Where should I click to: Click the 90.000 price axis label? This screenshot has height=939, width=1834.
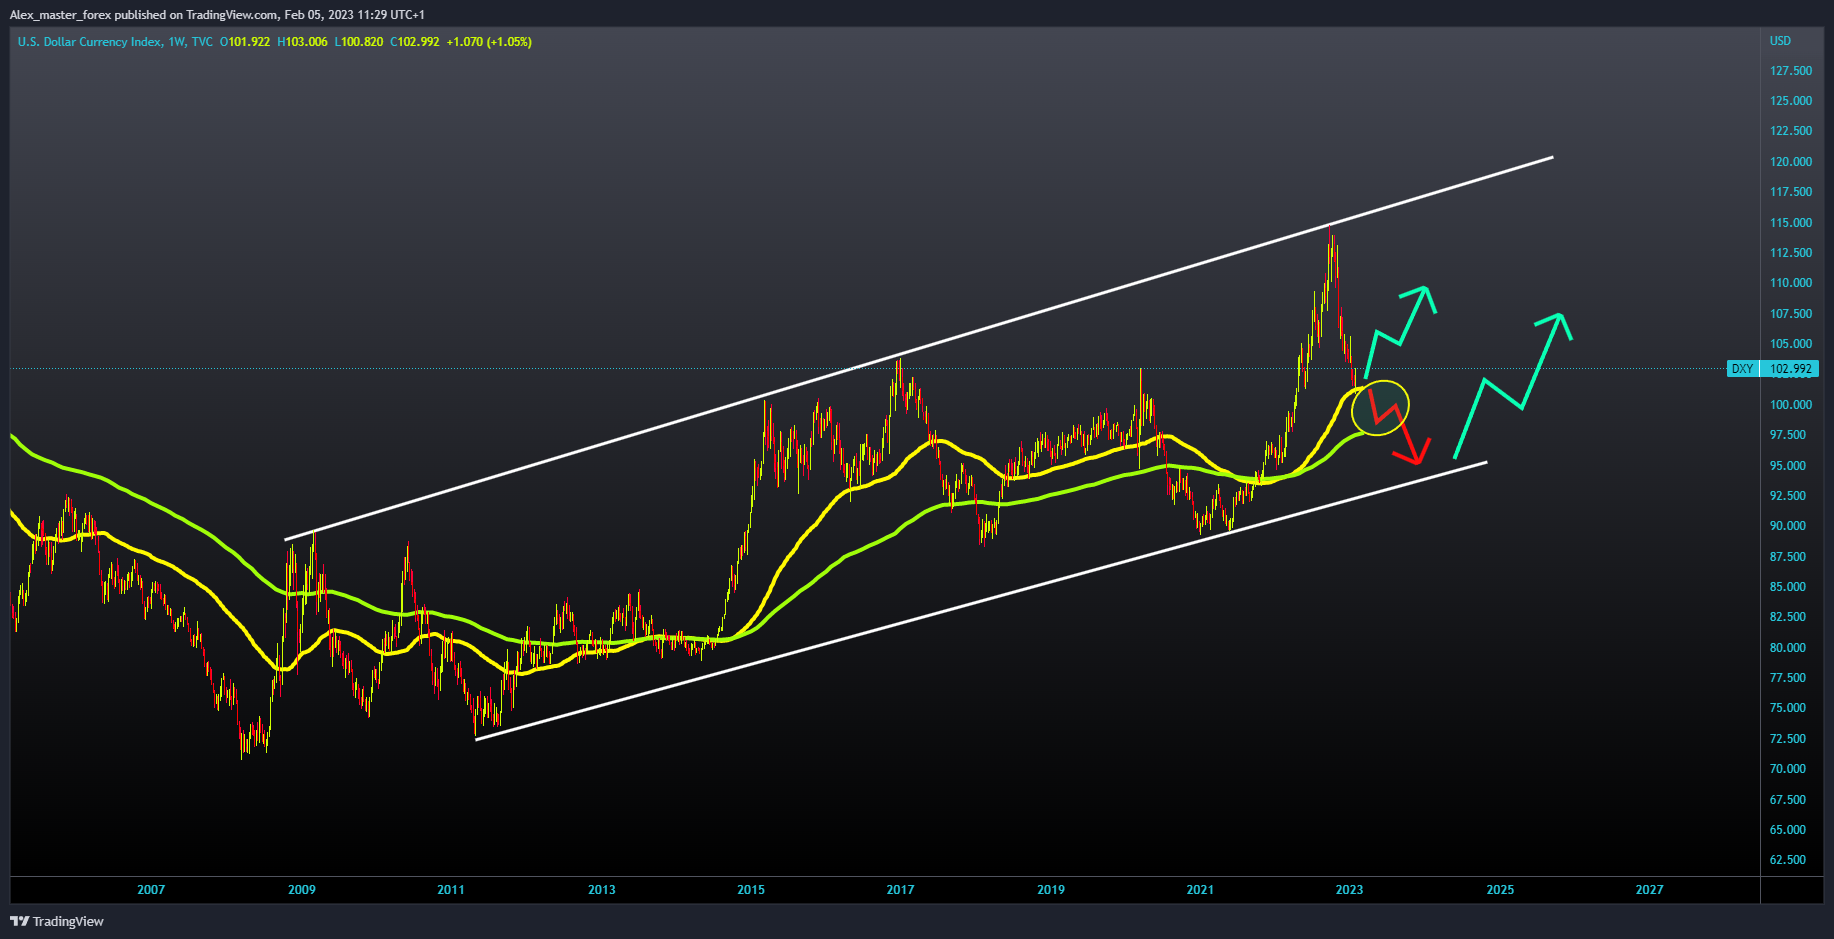(1788, 526)
